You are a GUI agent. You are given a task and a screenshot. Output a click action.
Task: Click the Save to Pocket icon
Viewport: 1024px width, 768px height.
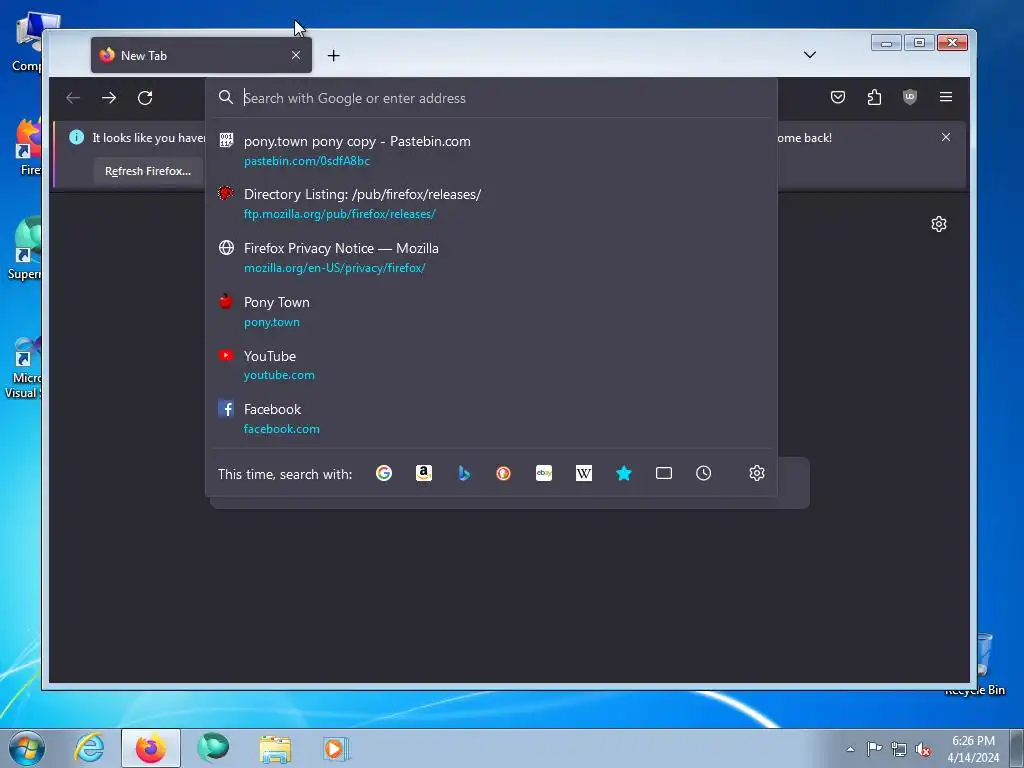tap(838, 97)
